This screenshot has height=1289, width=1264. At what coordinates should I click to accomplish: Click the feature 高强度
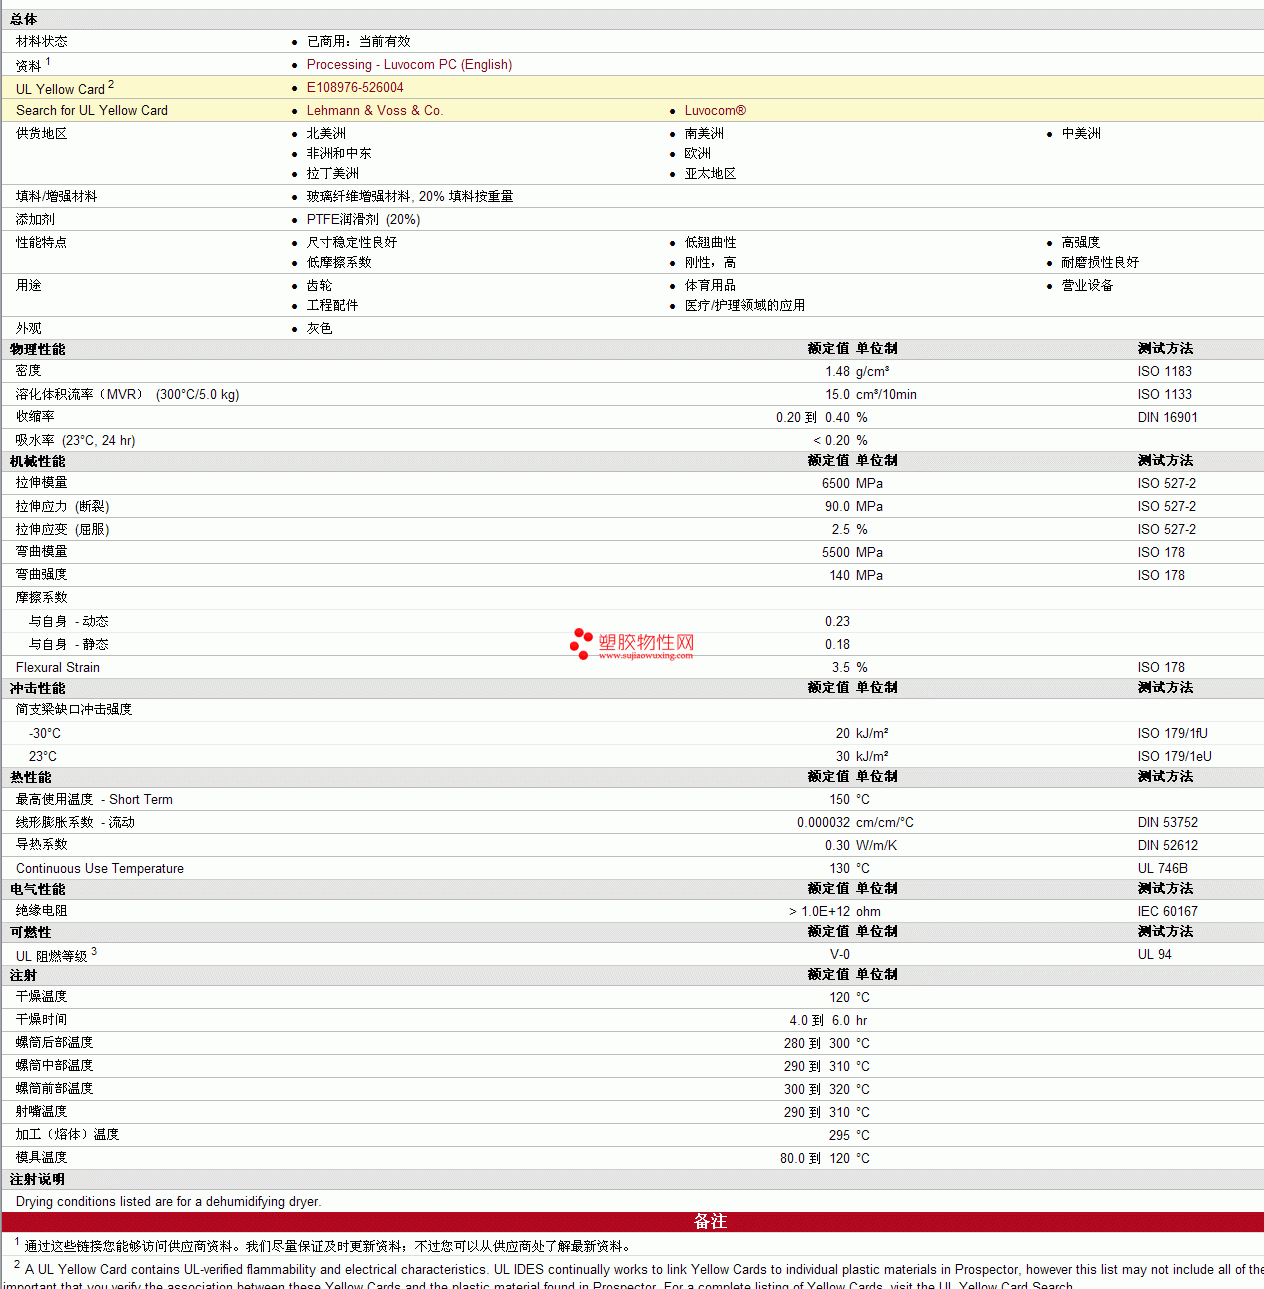pos(1081,242)
